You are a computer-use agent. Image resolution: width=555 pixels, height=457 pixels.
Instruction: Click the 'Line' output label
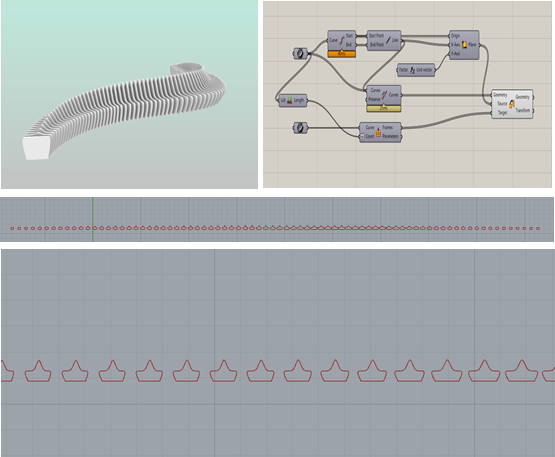tap(395, 40)
